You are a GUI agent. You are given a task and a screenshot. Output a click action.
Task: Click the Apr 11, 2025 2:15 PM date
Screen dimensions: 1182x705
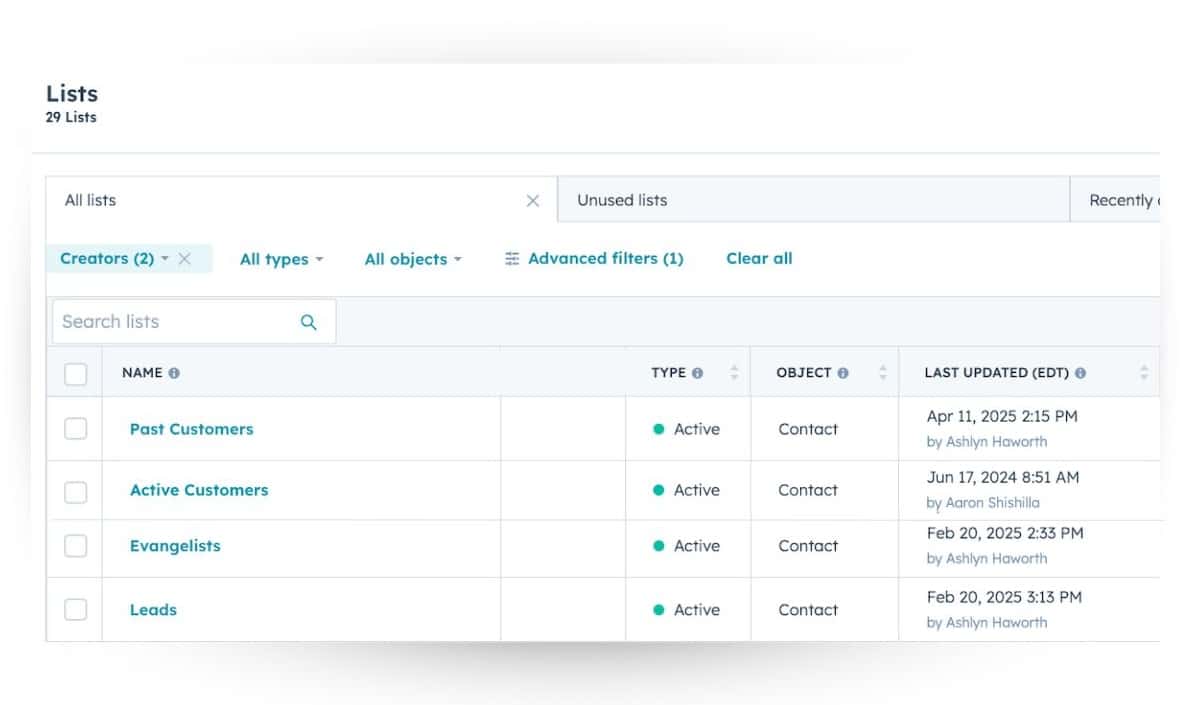[1002, 416]
